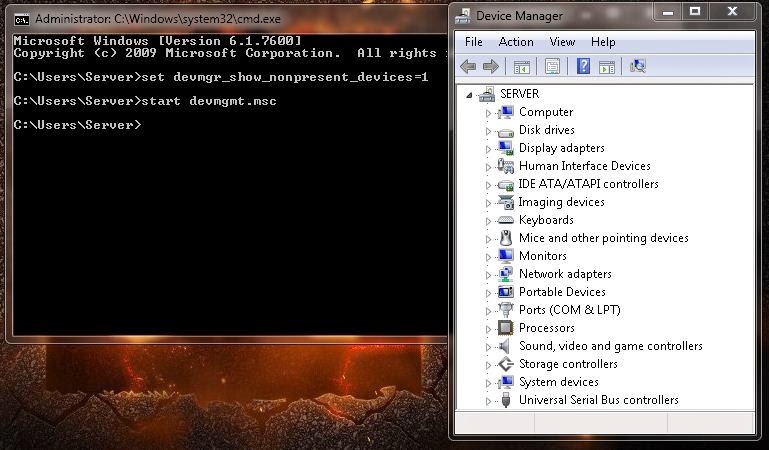Click the Keyboards icon
Image resolution: width=769 pixels, height=450 pixels.
tap(506, 220)
